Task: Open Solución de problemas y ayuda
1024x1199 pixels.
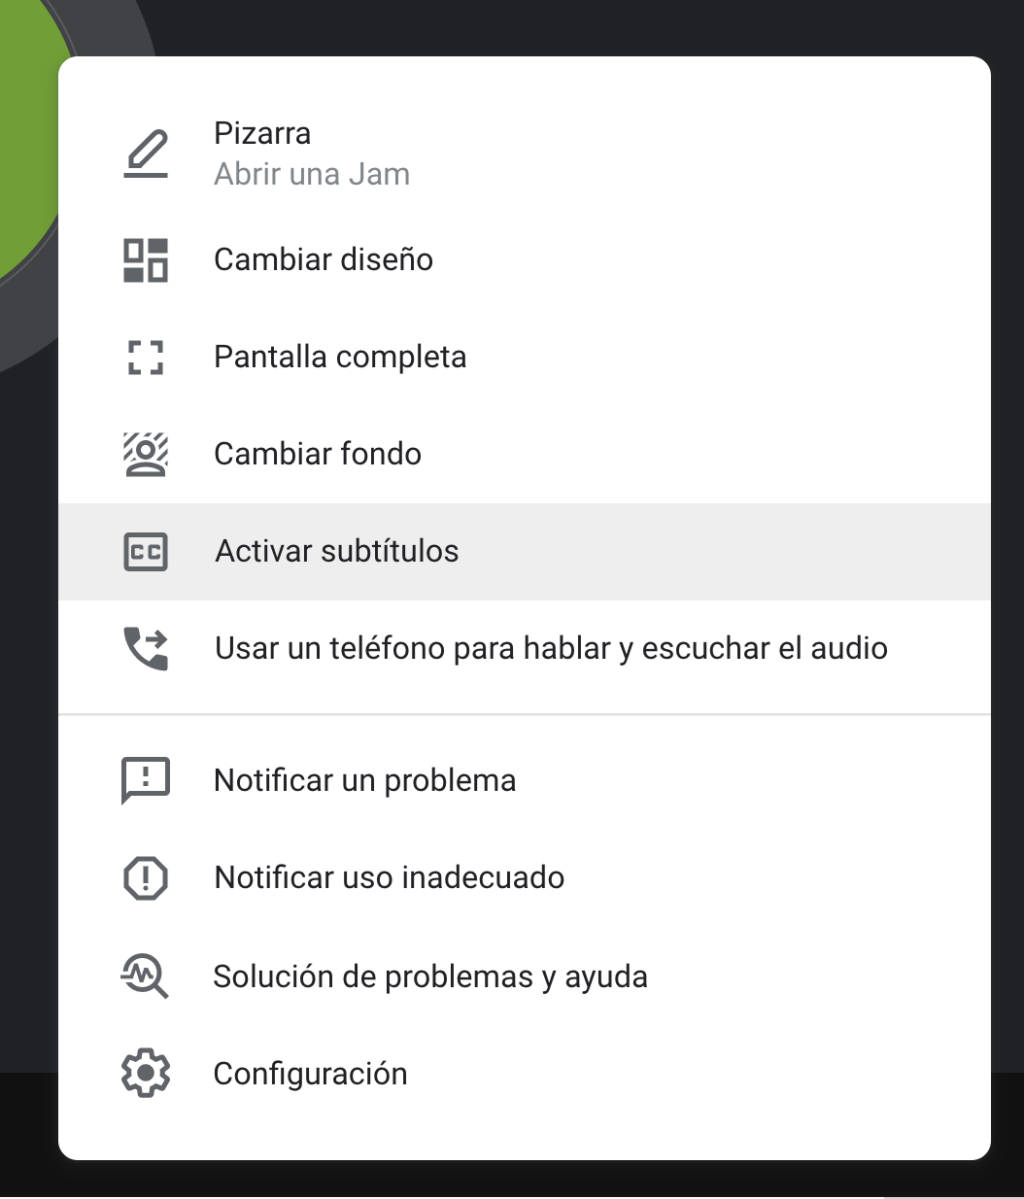Action: click(430, 976)
